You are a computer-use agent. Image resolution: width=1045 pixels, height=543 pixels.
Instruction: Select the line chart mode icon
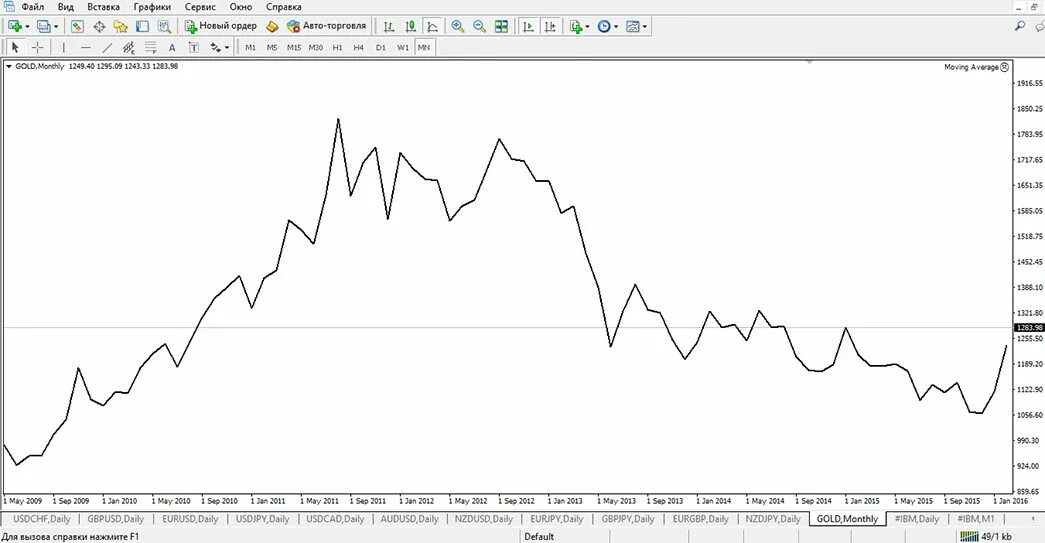click(x=433, y=26)
